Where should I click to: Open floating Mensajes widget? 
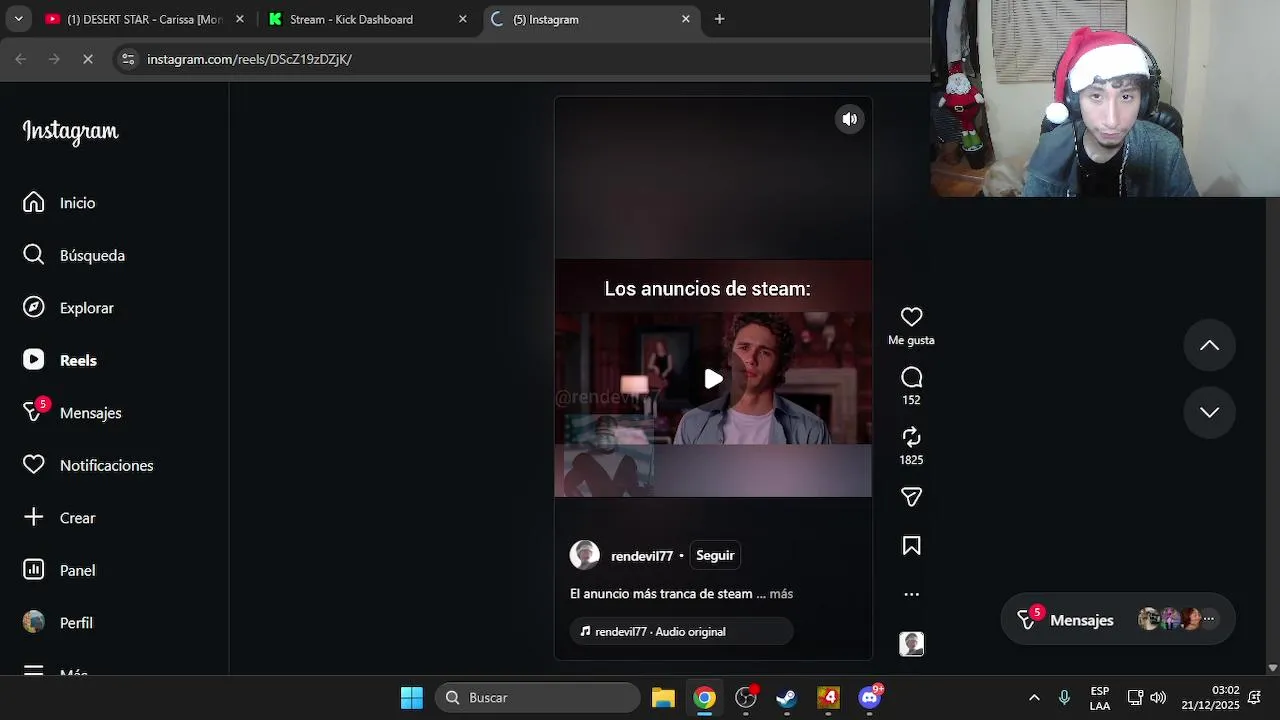coord(1118,620)
